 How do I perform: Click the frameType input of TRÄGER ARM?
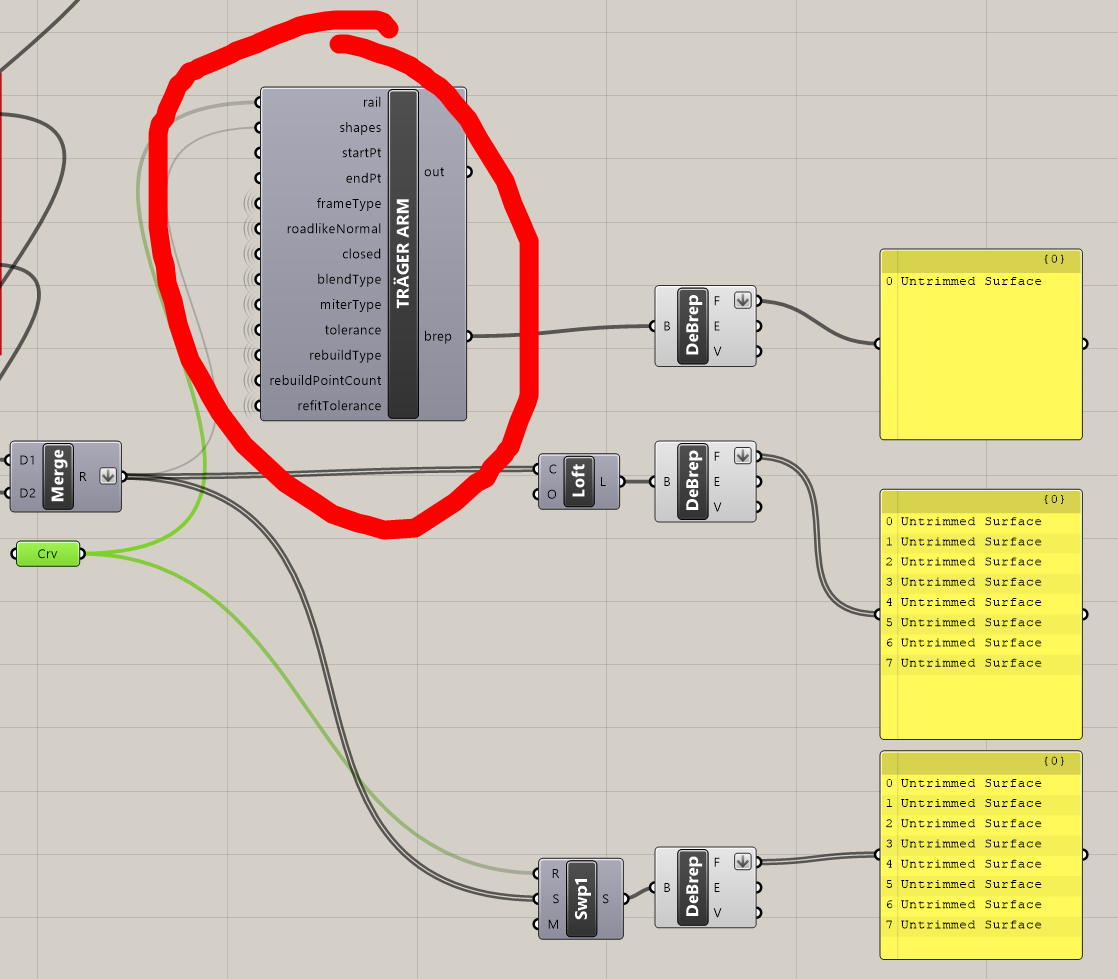point(349,203)
